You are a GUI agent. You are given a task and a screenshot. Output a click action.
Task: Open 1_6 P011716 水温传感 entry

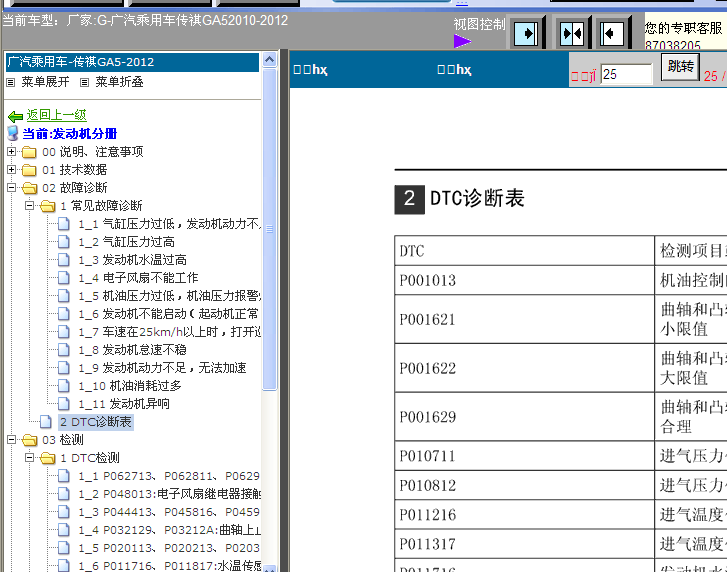tap(170, 566)
